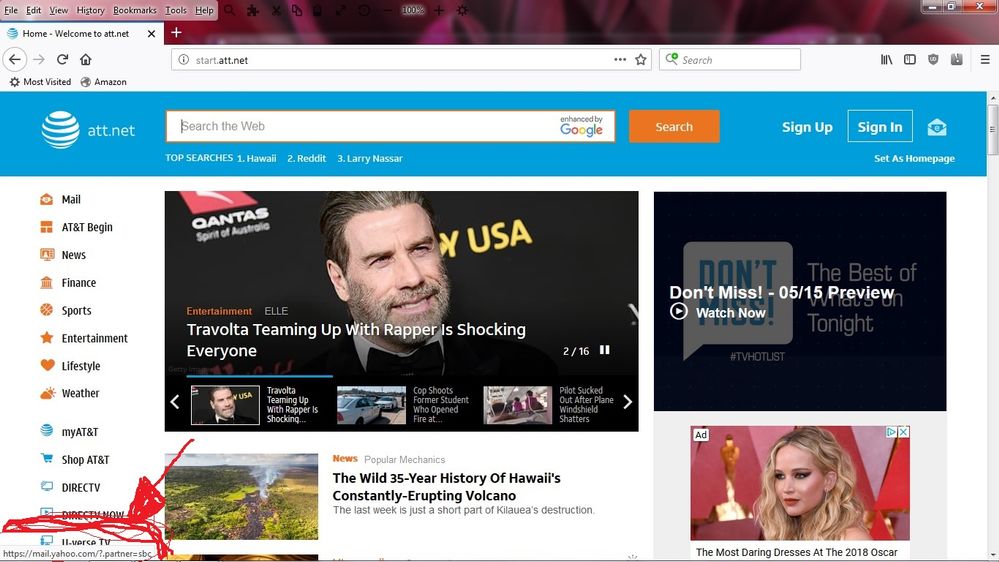Viewport: 999px width, 562px height.
Task: Click the title bar copy icon
Action: click(x=297, y=10)
